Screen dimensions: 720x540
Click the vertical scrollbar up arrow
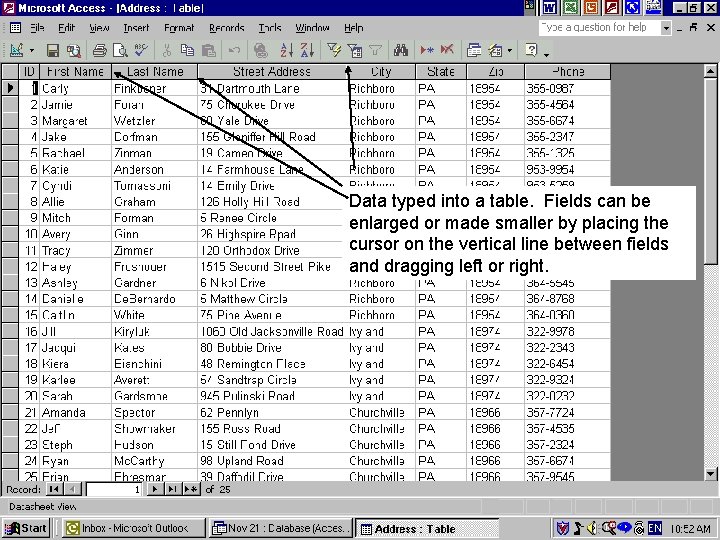pos(710,71)
